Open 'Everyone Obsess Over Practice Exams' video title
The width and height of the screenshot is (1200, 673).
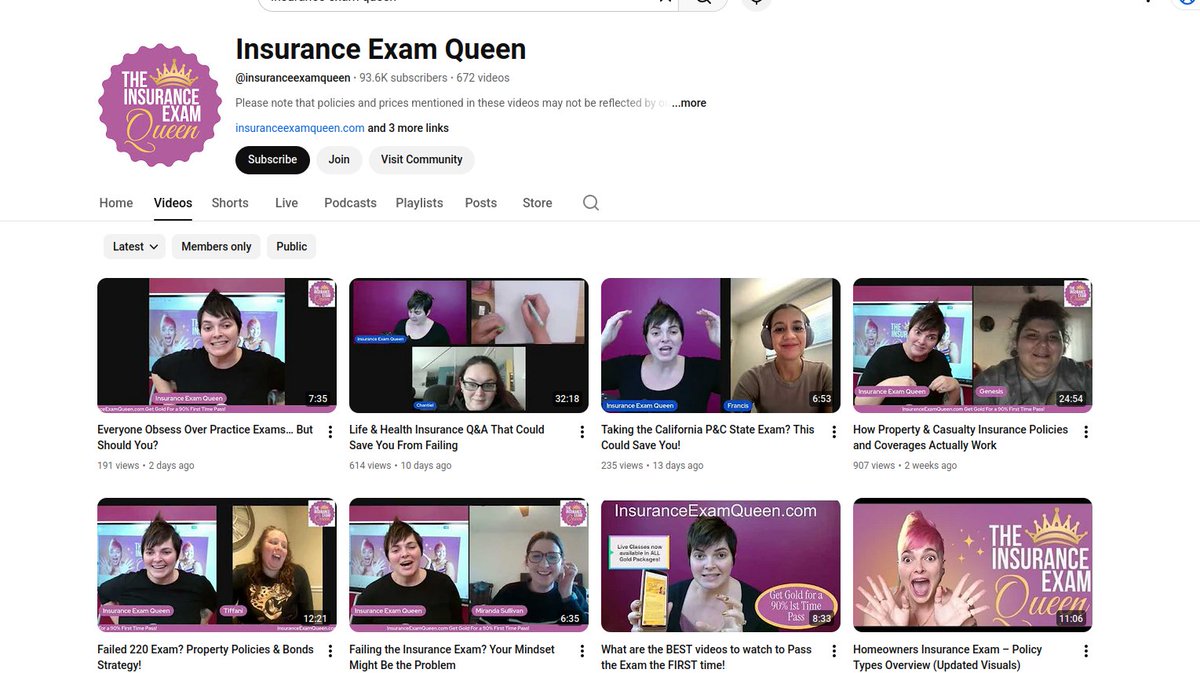[205, 437]
